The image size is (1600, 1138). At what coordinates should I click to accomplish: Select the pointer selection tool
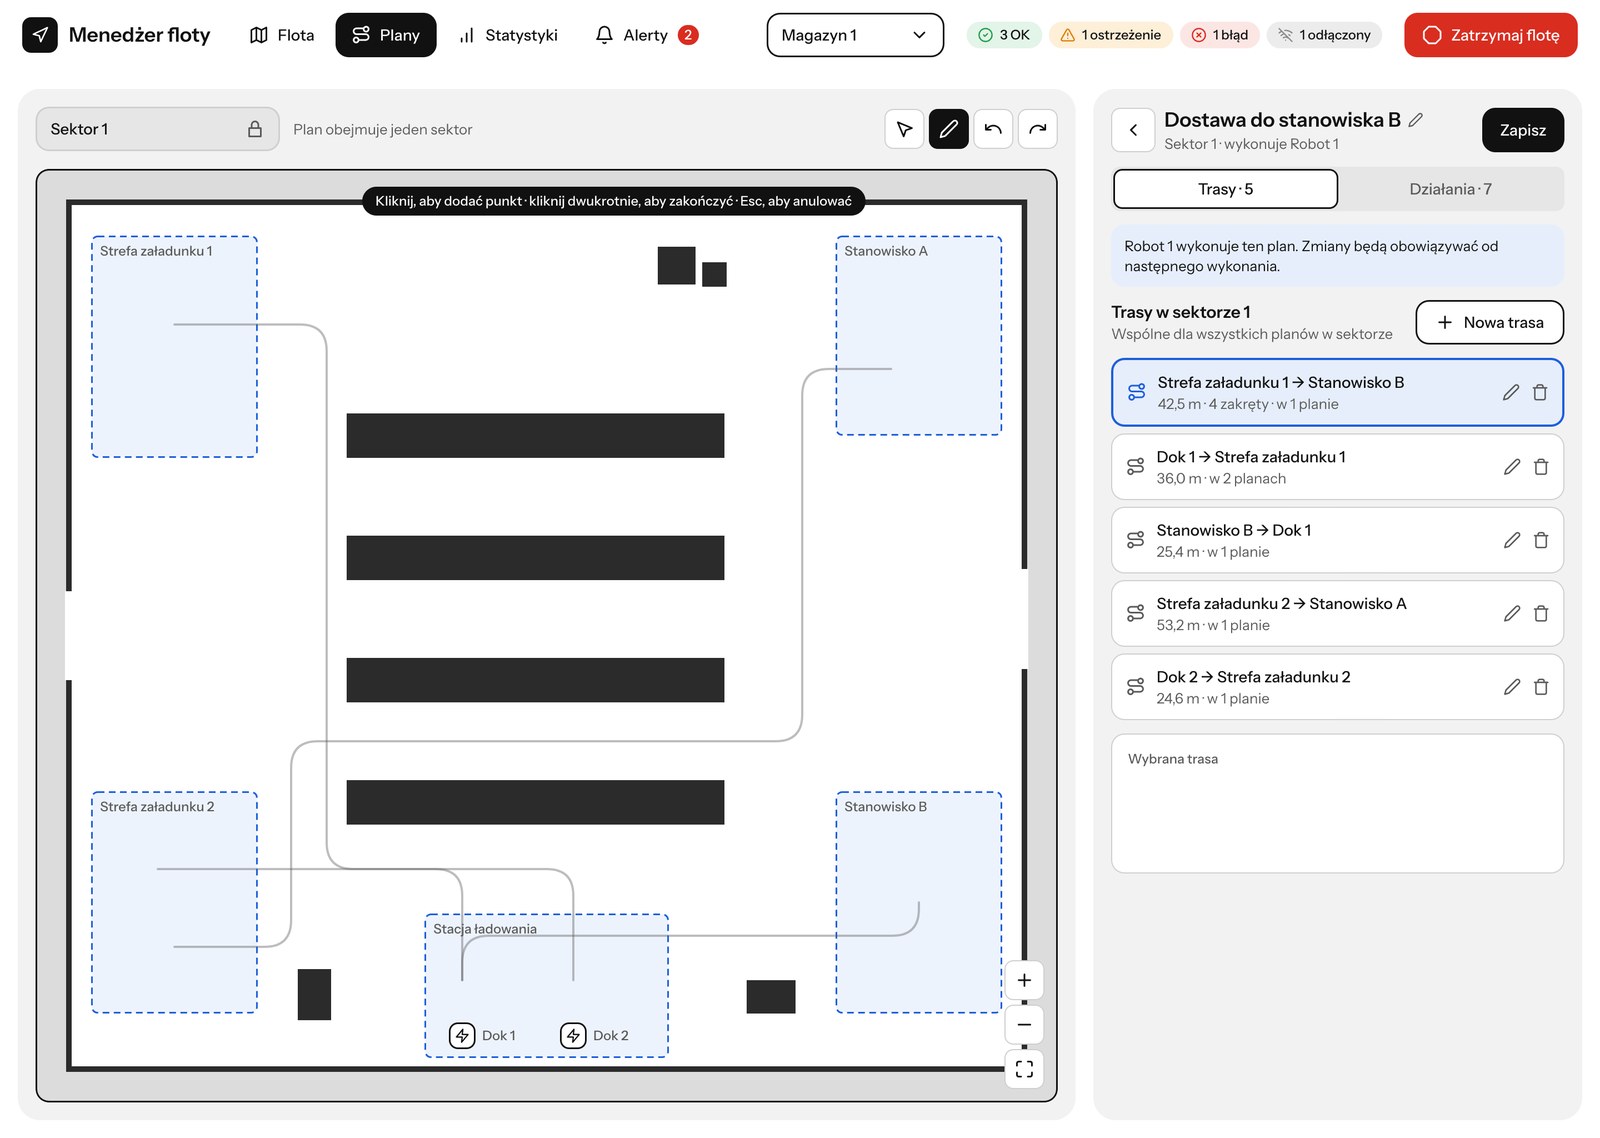tap(904, 129)
